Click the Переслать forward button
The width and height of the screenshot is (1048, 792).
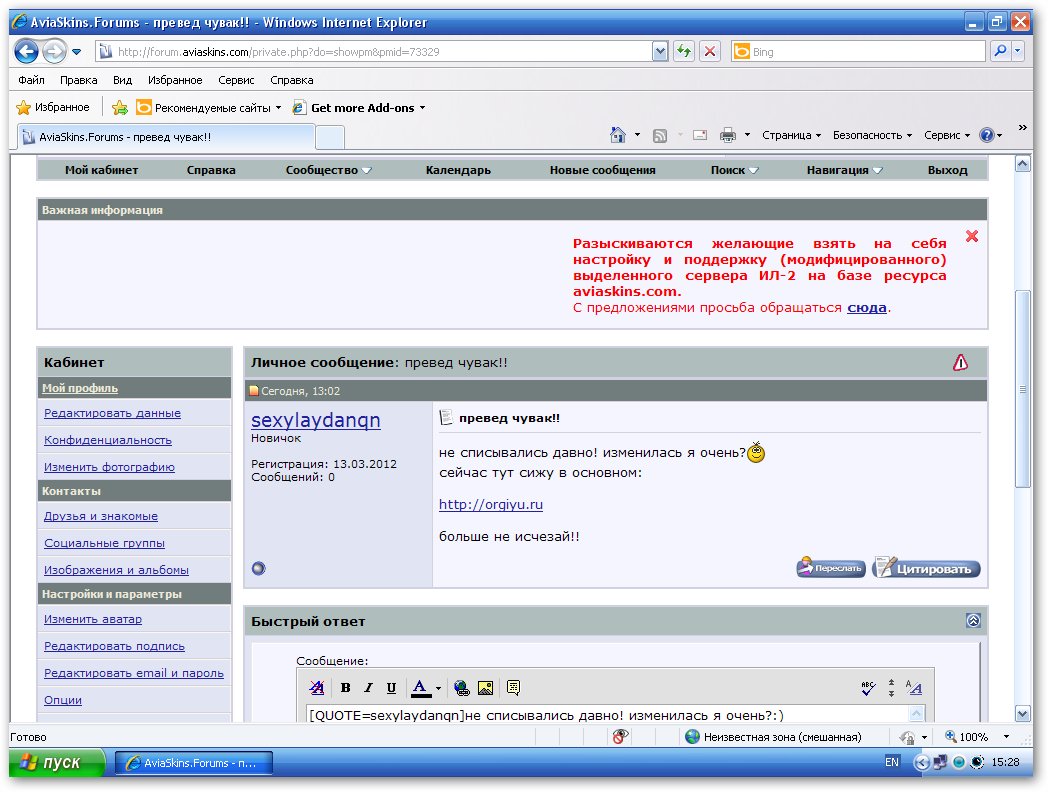coord(831,567)
